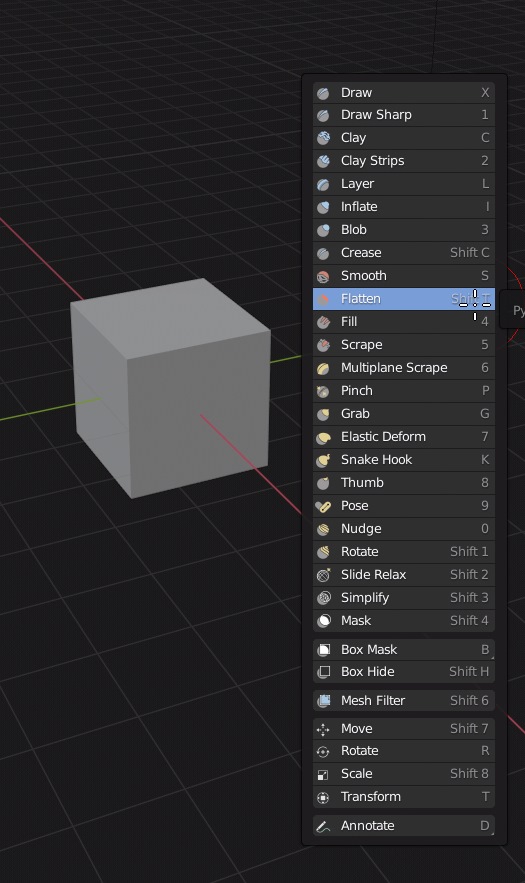Choose Rotate brush with Shift 1 shortcut
The height and width of the screenshot is (883, 525).
point(404,552)
